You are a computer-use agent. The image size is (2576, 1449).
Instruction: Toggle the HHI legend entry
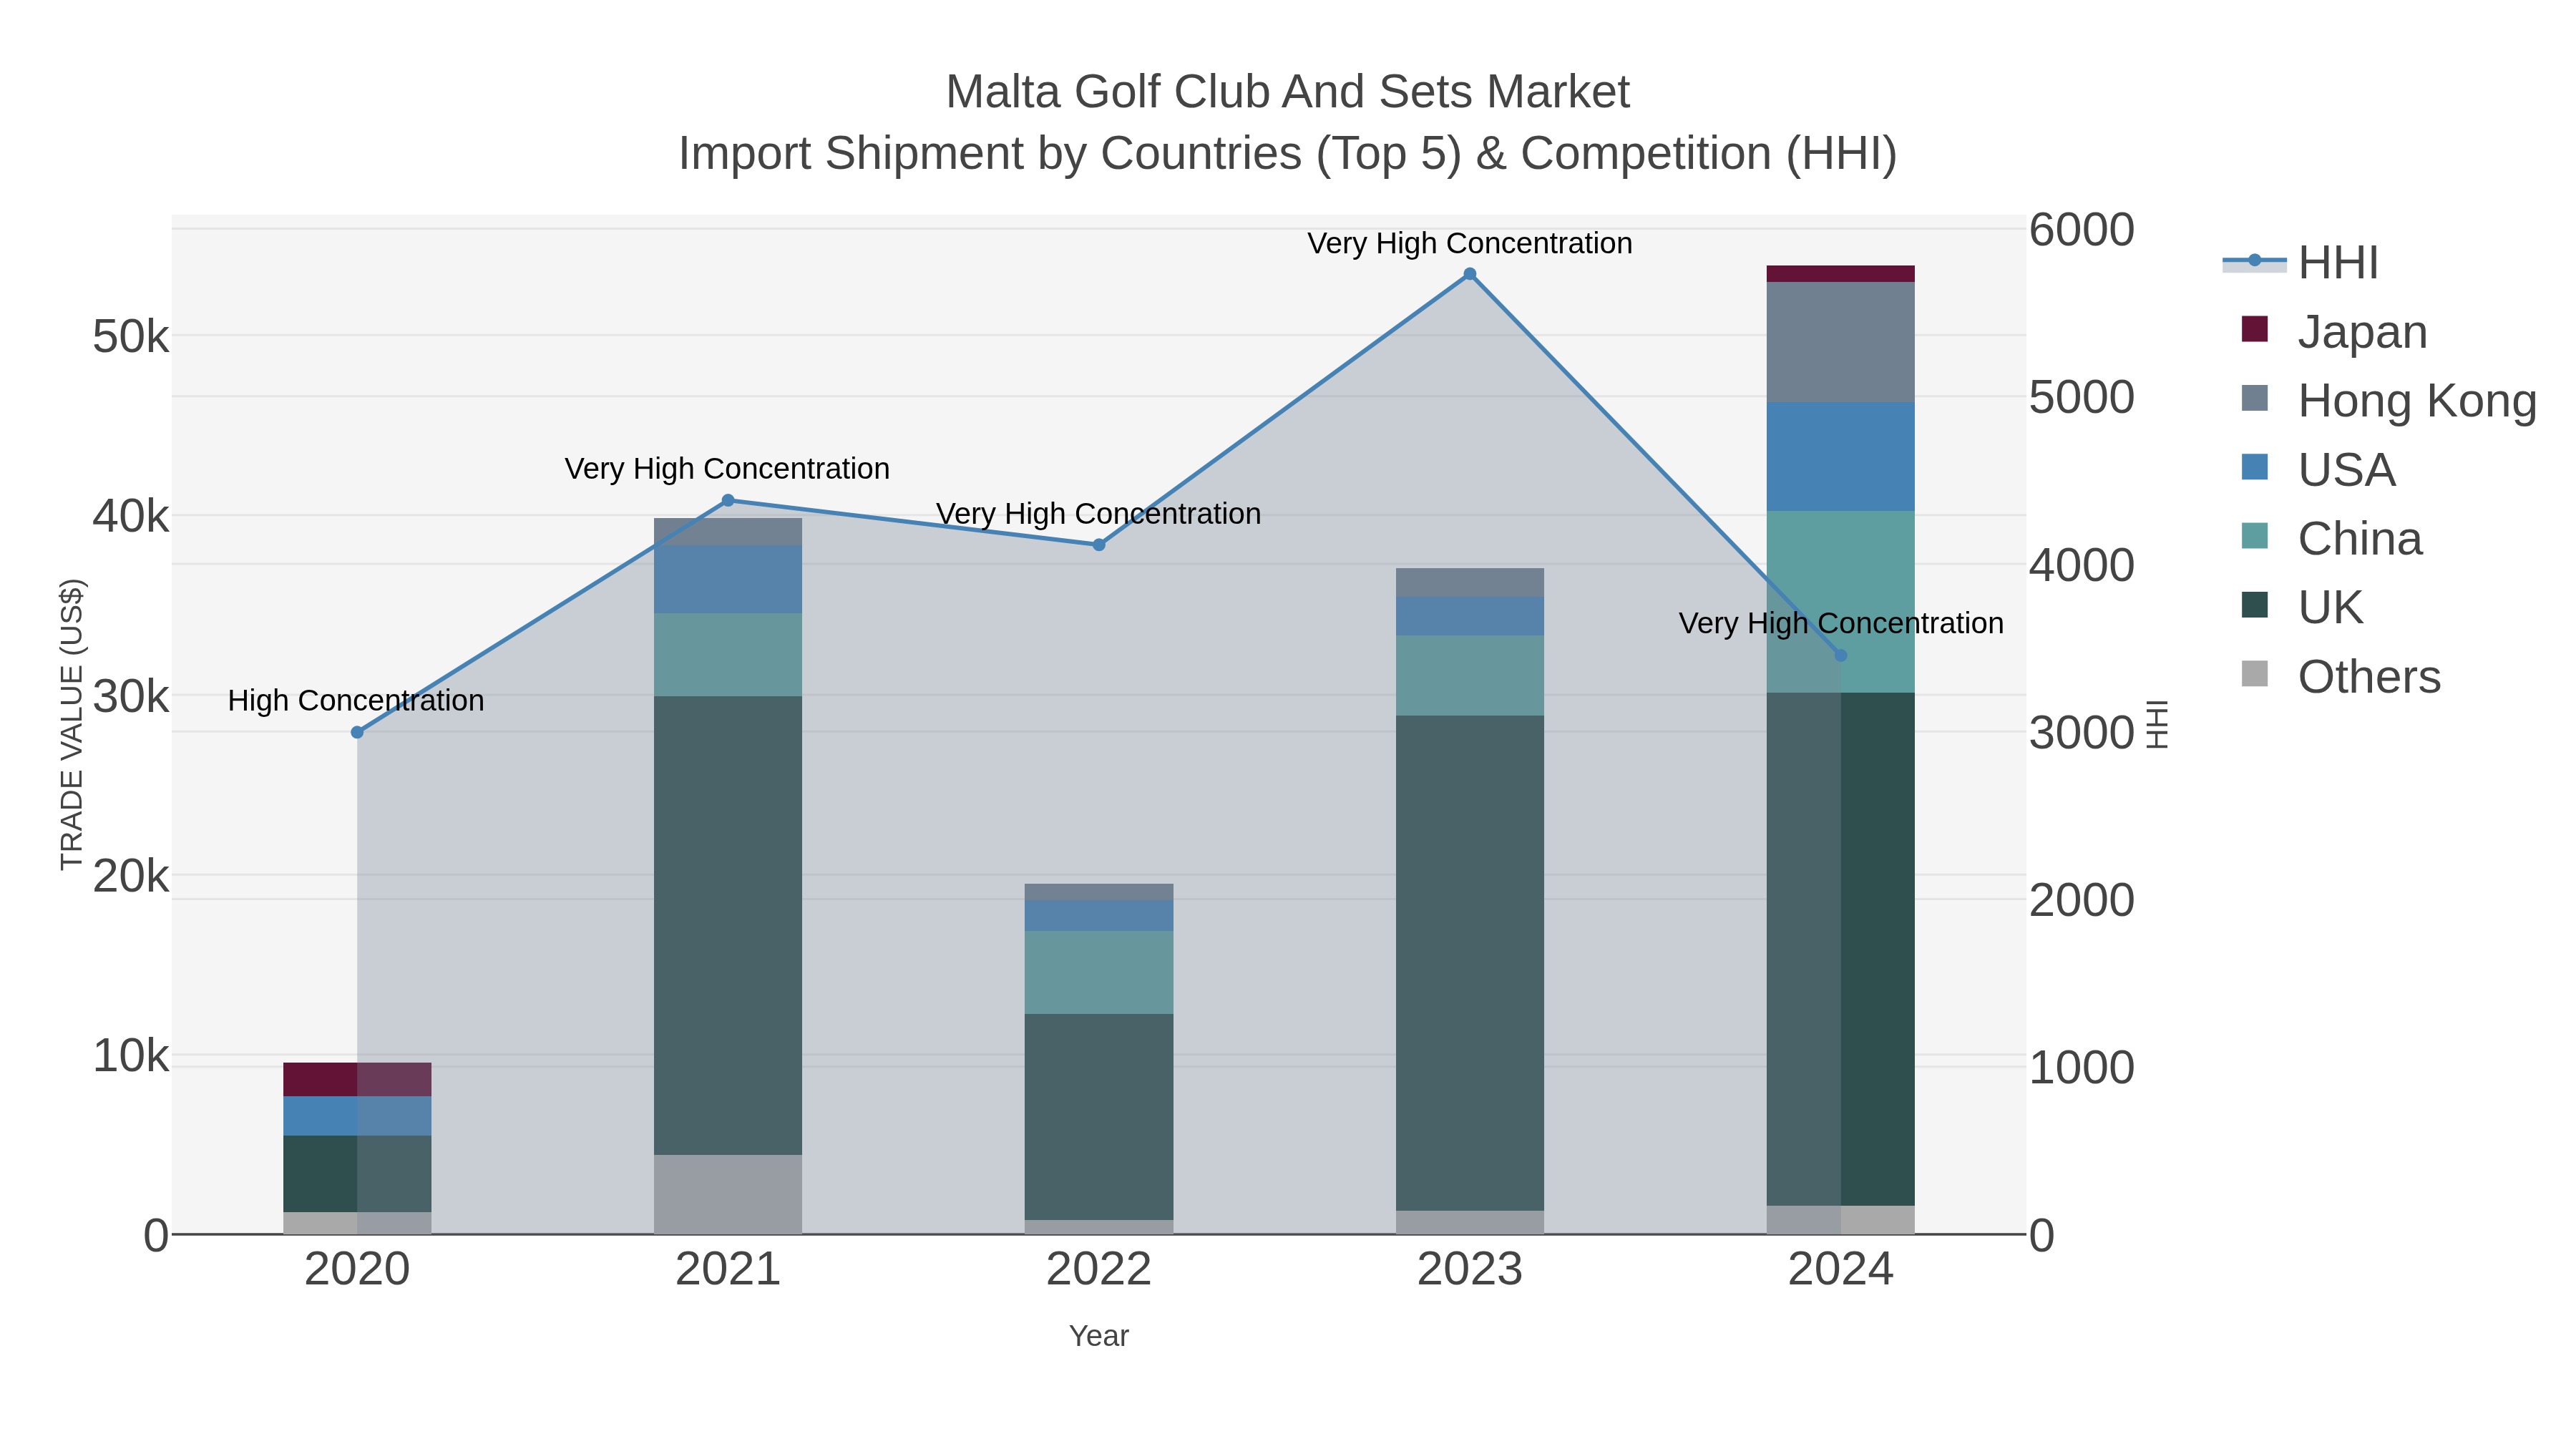click(2300, 263)
